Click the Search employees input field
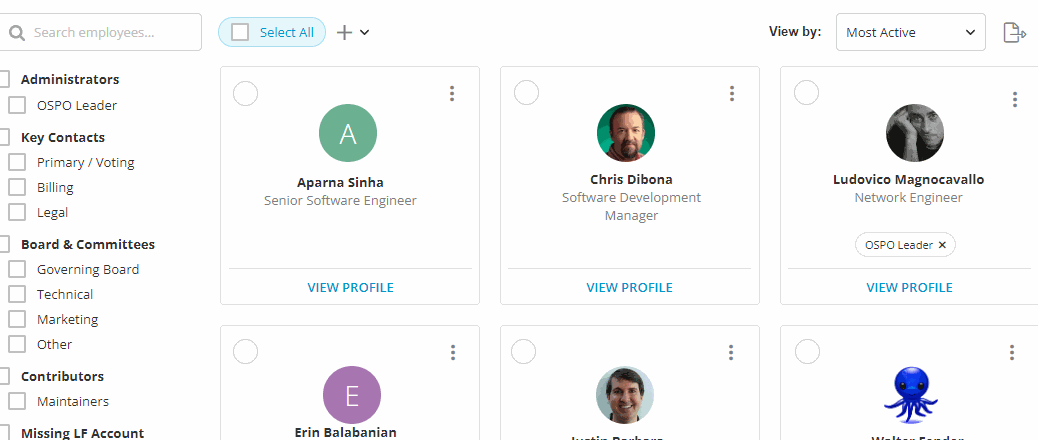The height and width of the screenshot is (440, 1038). point(110,32)
